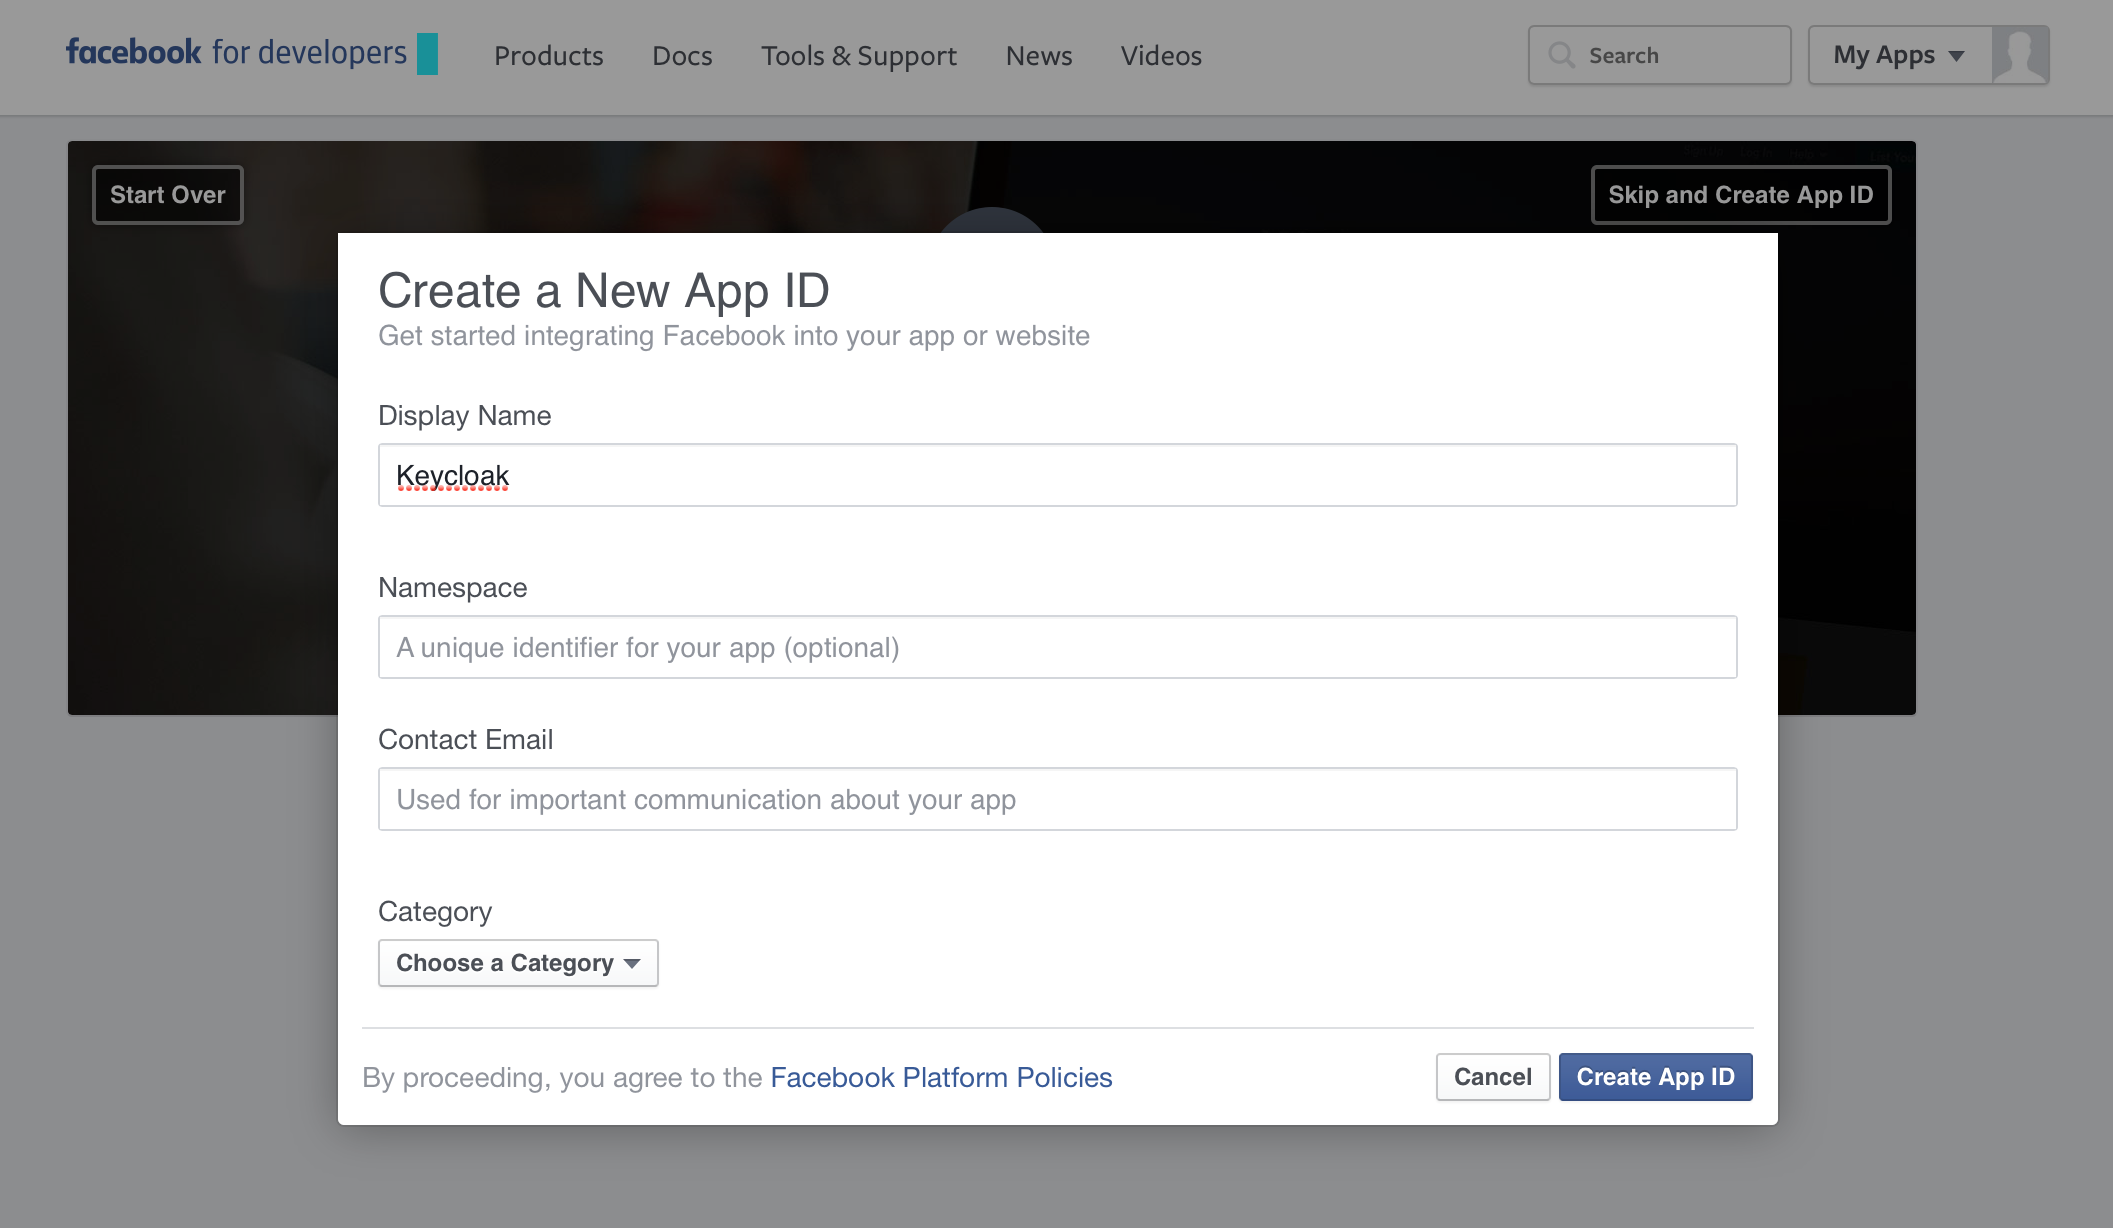Screen dimensions: 2113x1228
Task: Click the Namespace input field
Action: coord(1056,647)
